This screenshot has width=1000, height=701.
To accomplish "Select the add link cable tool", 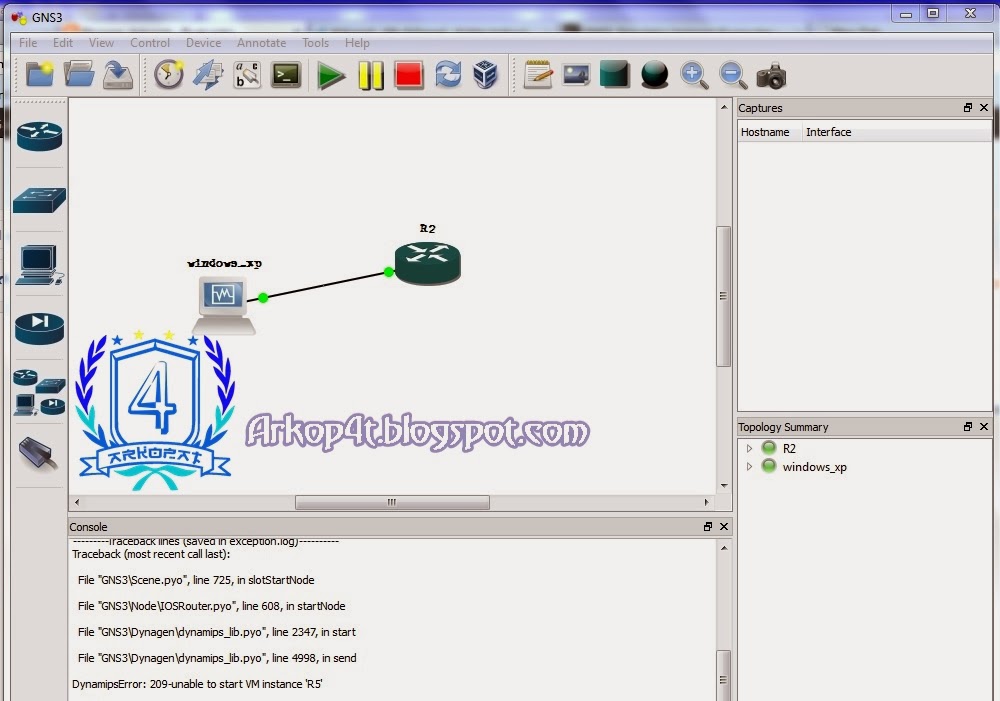I will (38, 454).
